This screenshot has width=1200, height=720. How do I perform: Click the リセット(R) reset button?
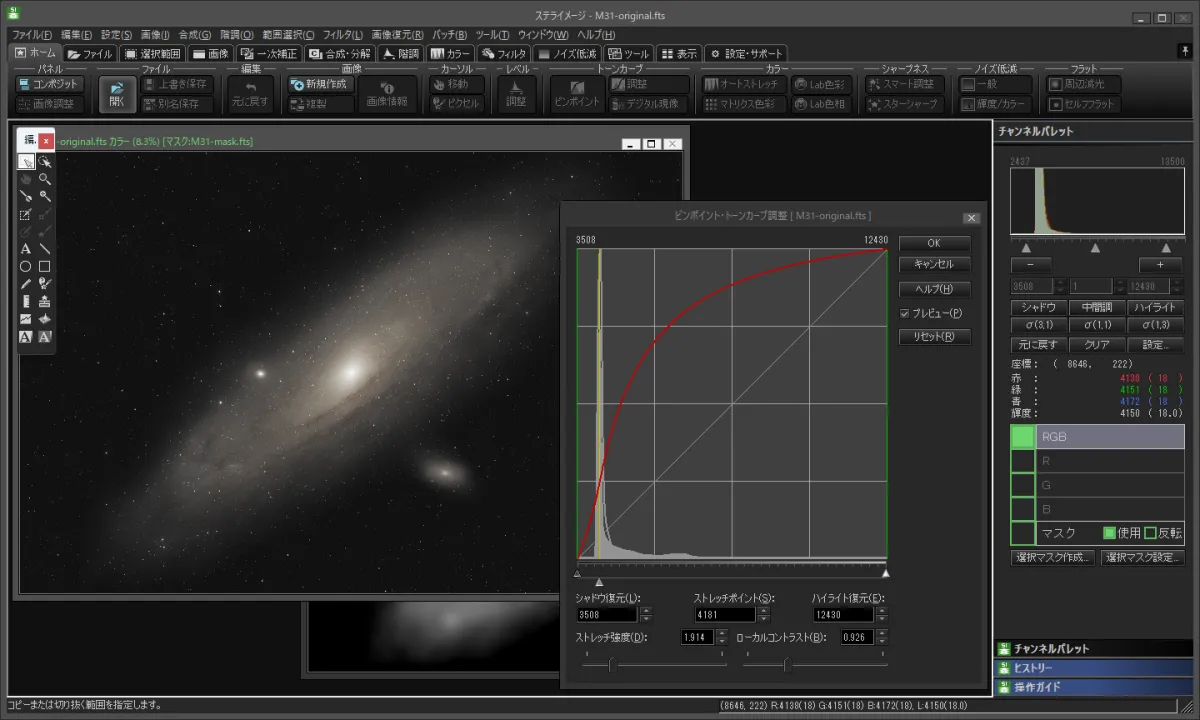coord(934,337)
